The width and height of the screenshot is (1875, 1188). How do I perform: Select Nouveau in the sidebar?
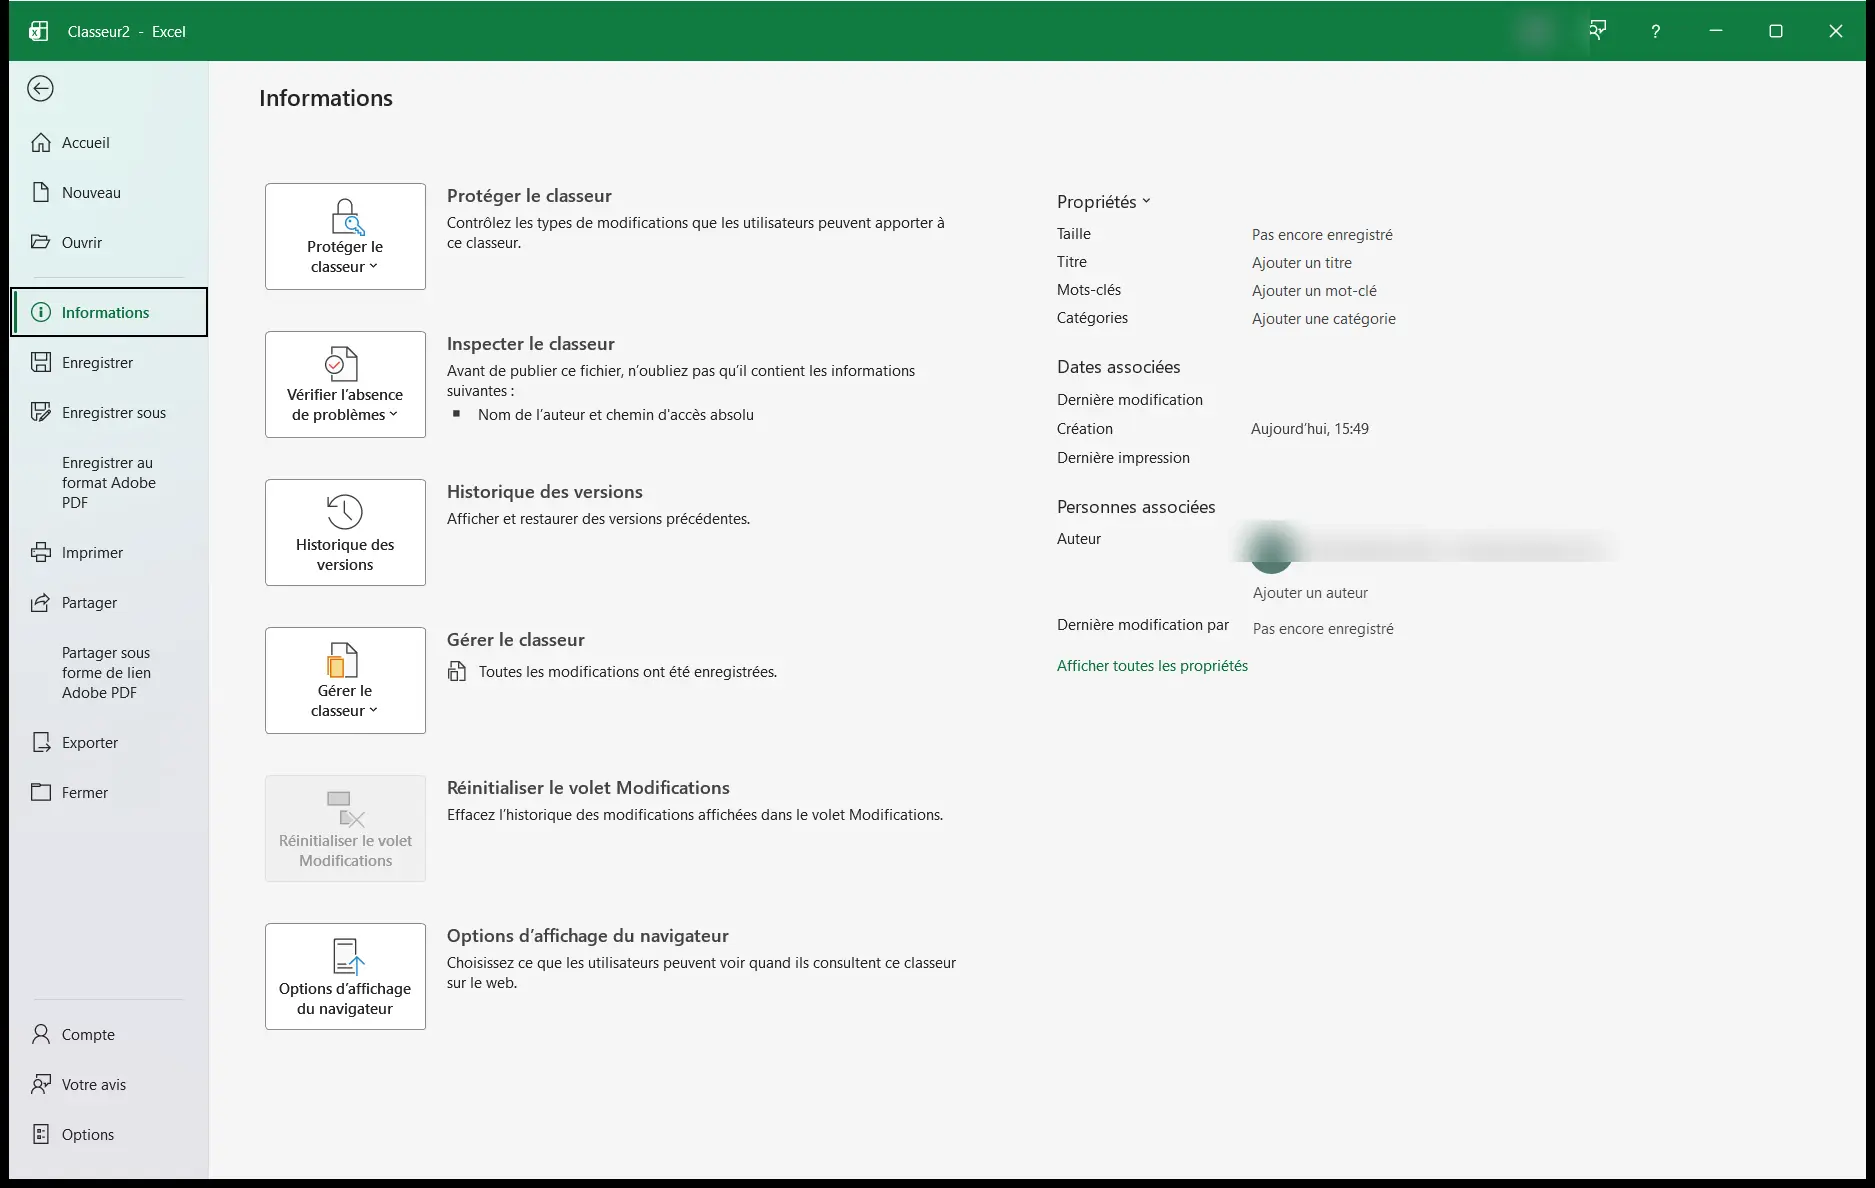(x=108, y=192)
